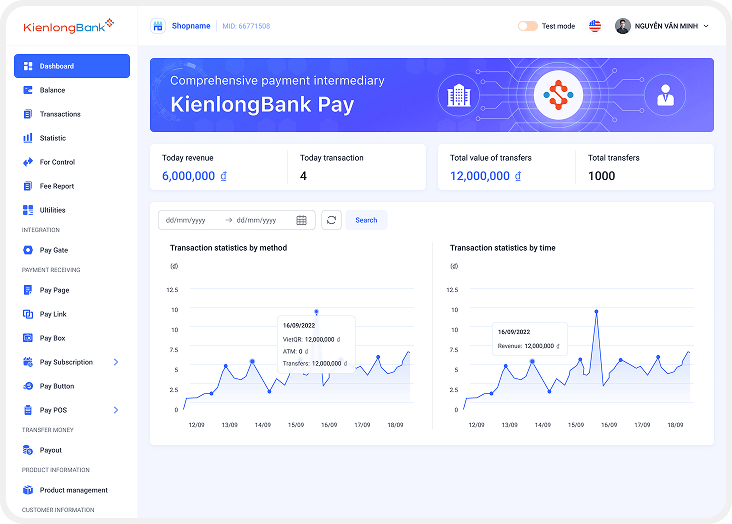Click the Total transfers 1000 value
Screen dimensions: 732x524
[601, 176]
